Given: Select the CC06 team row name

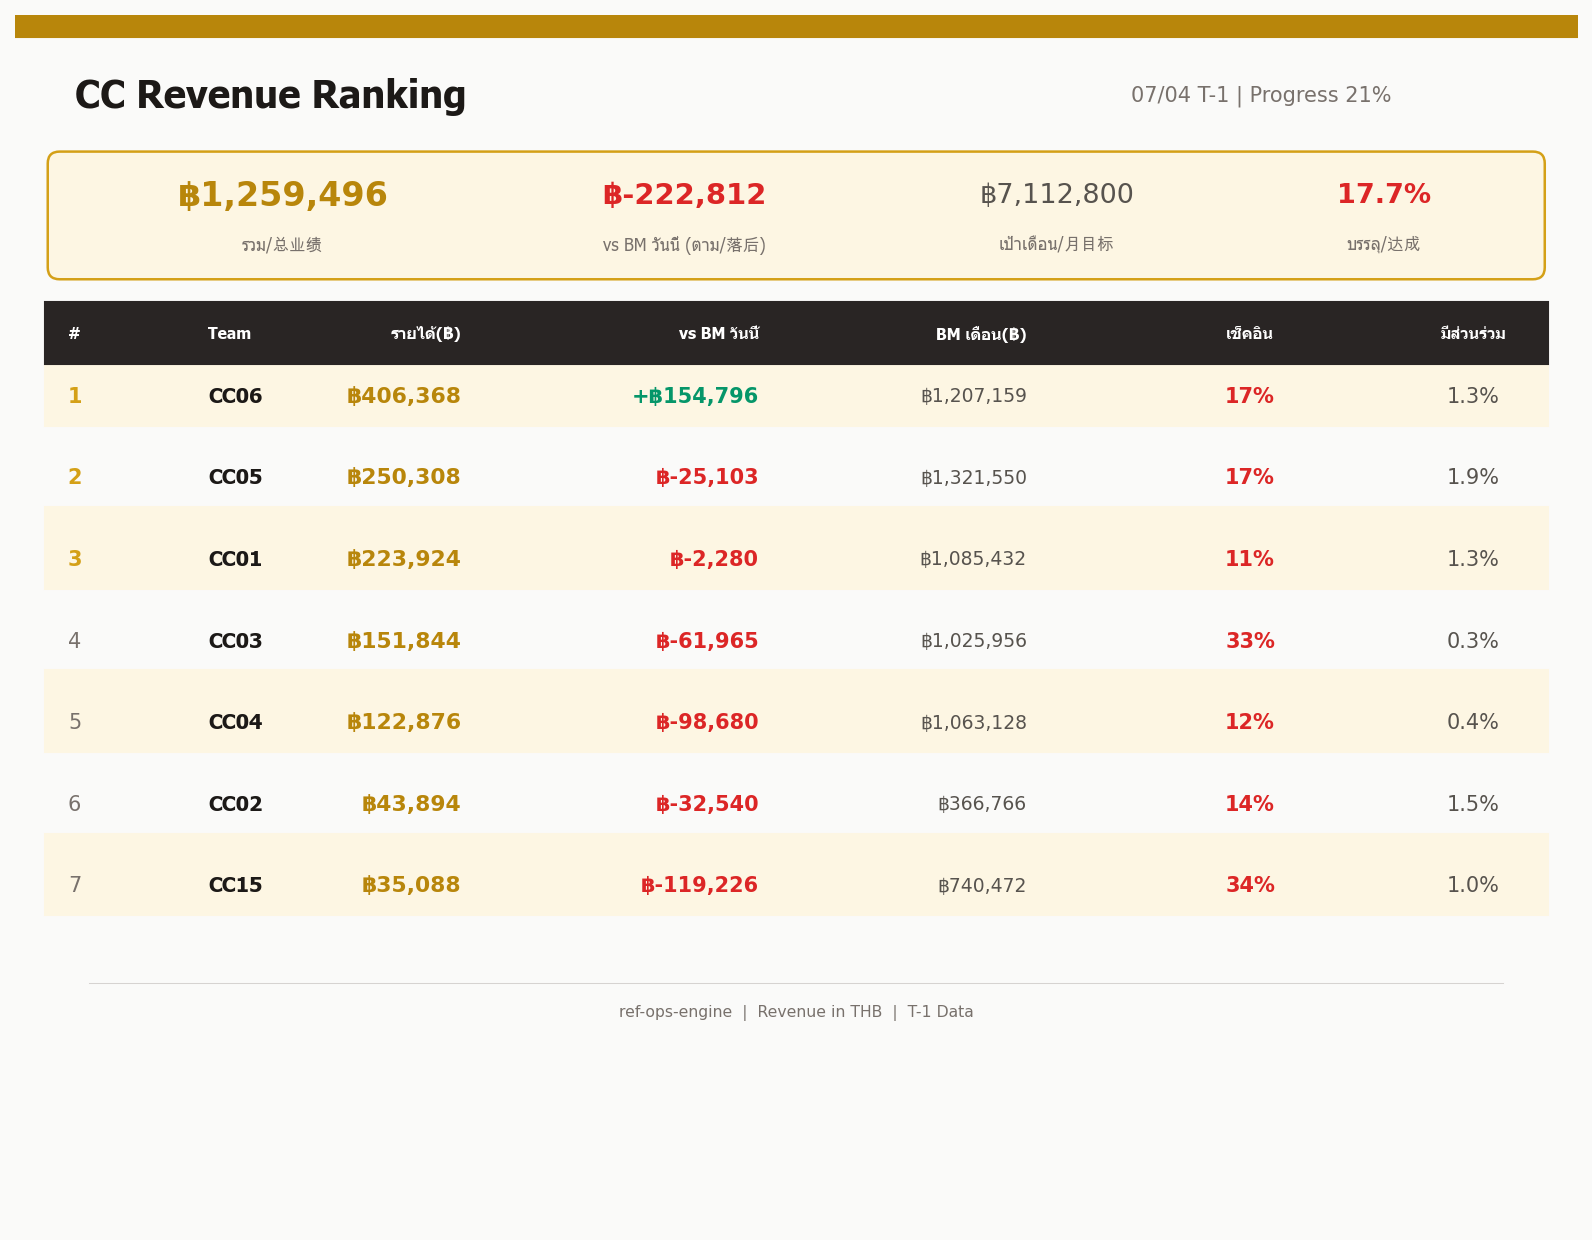Looking at the screenshot, I should coord(235,397).
